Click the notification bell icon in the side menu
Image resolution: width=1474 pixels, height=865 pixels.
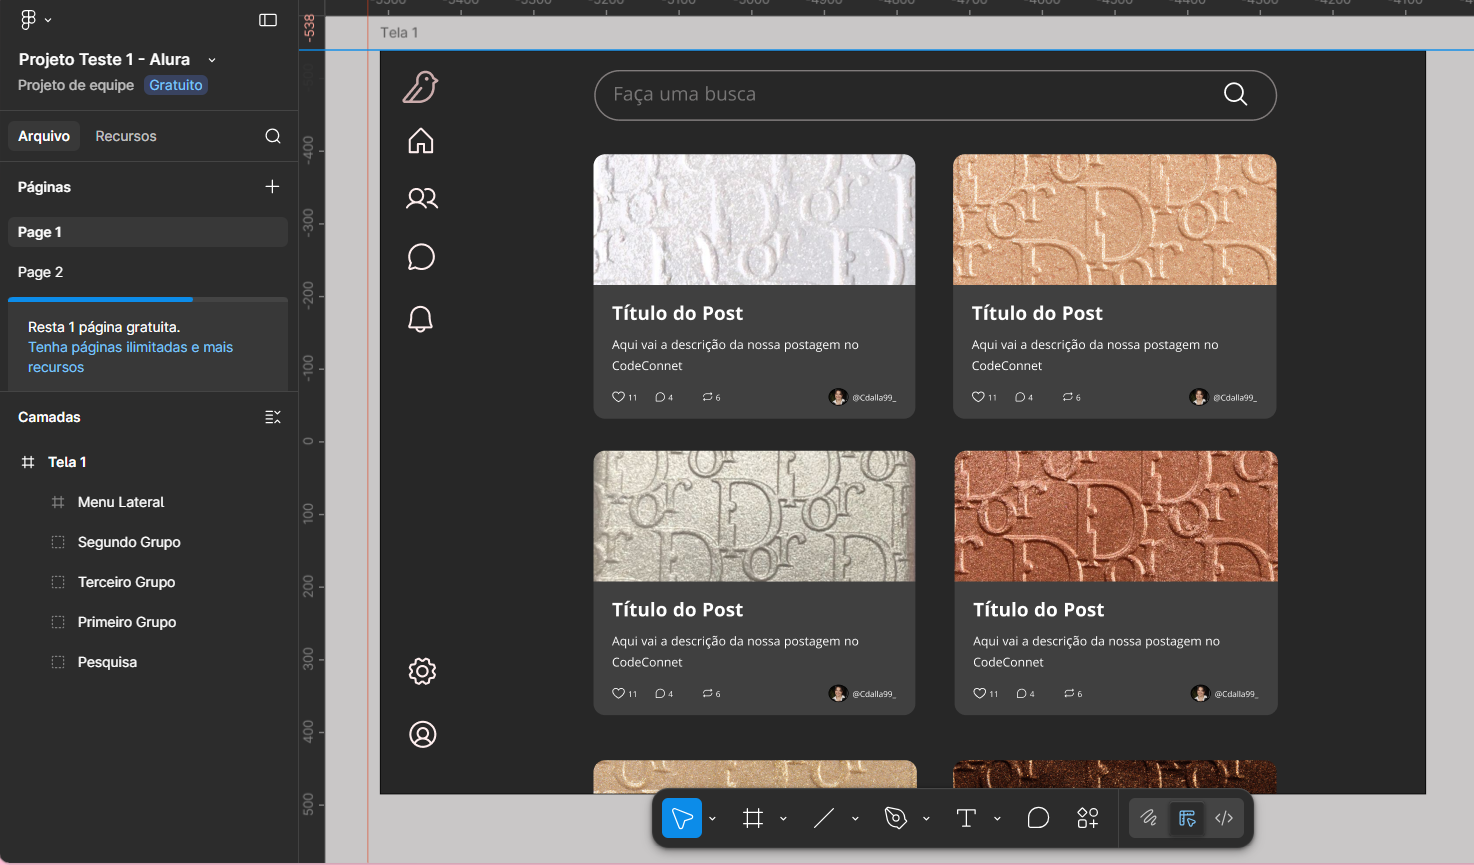coord(421,319)
